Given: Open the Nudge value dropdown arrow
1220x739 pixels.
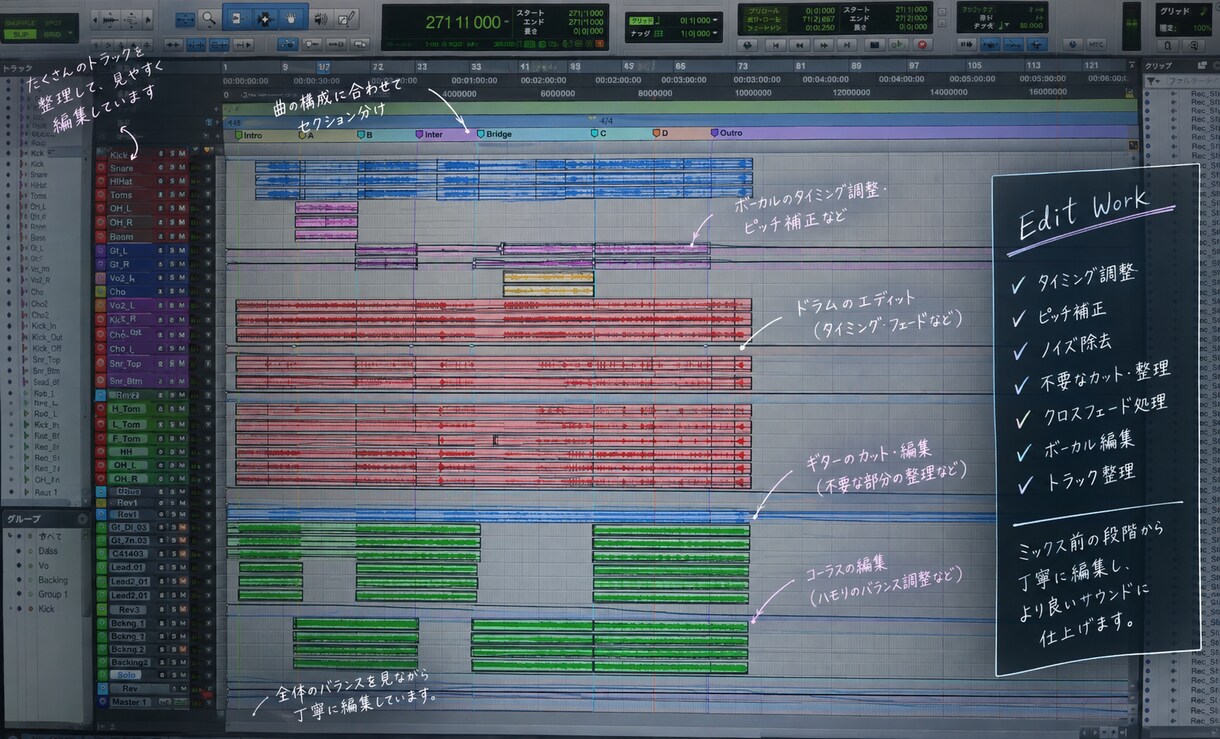Looking at the screenshot, I should tap(717, 34).
